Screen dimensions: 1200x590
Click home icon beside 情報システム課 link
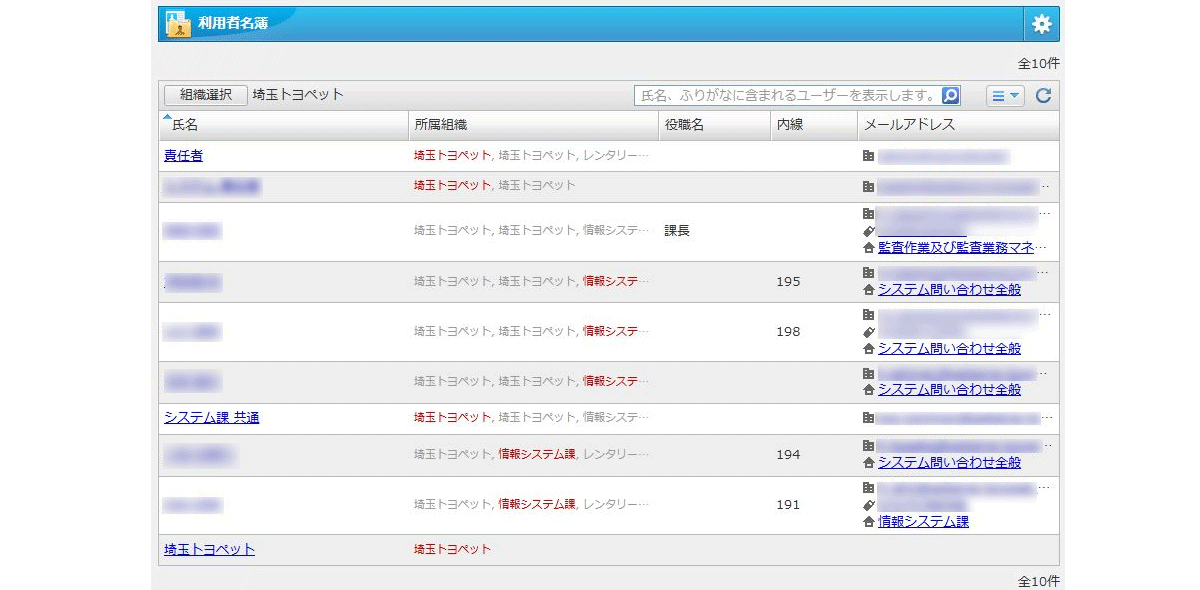coord(868,522)
